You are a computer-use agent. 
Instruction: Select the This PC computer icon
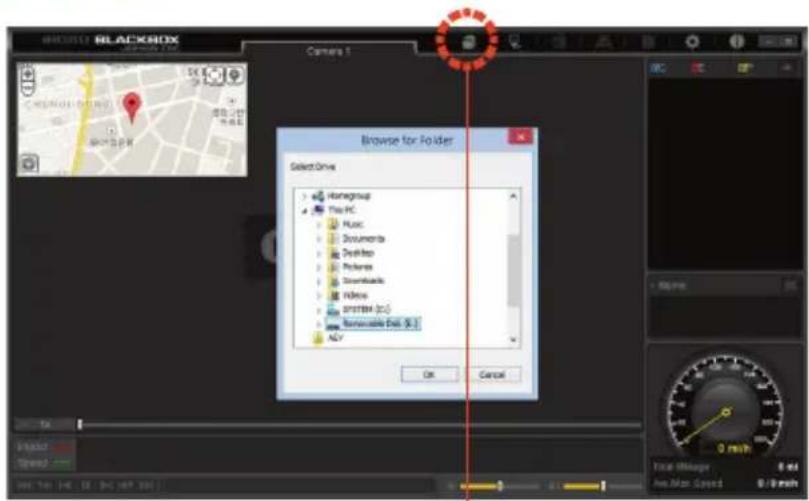pos(318,209)
